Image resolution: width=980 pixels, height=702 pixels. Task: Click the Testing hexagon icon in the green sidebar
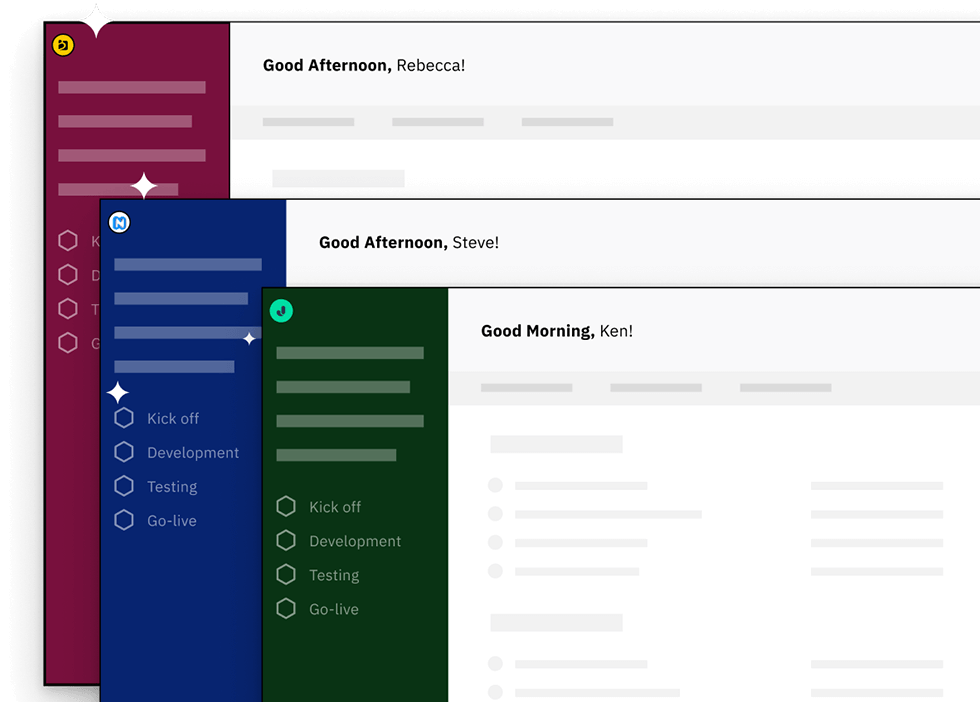pos(286,575)
